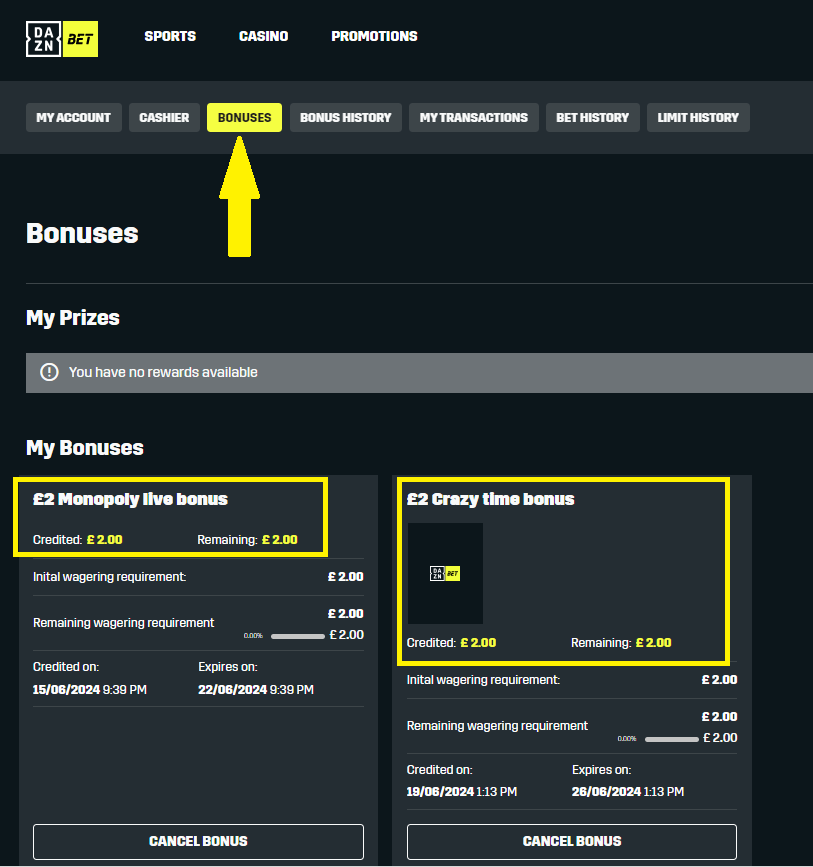Screen dimensions: 813x867
Task: Click Monopoly bonus 'Inital wagering requirement' label
Action: 110,577
